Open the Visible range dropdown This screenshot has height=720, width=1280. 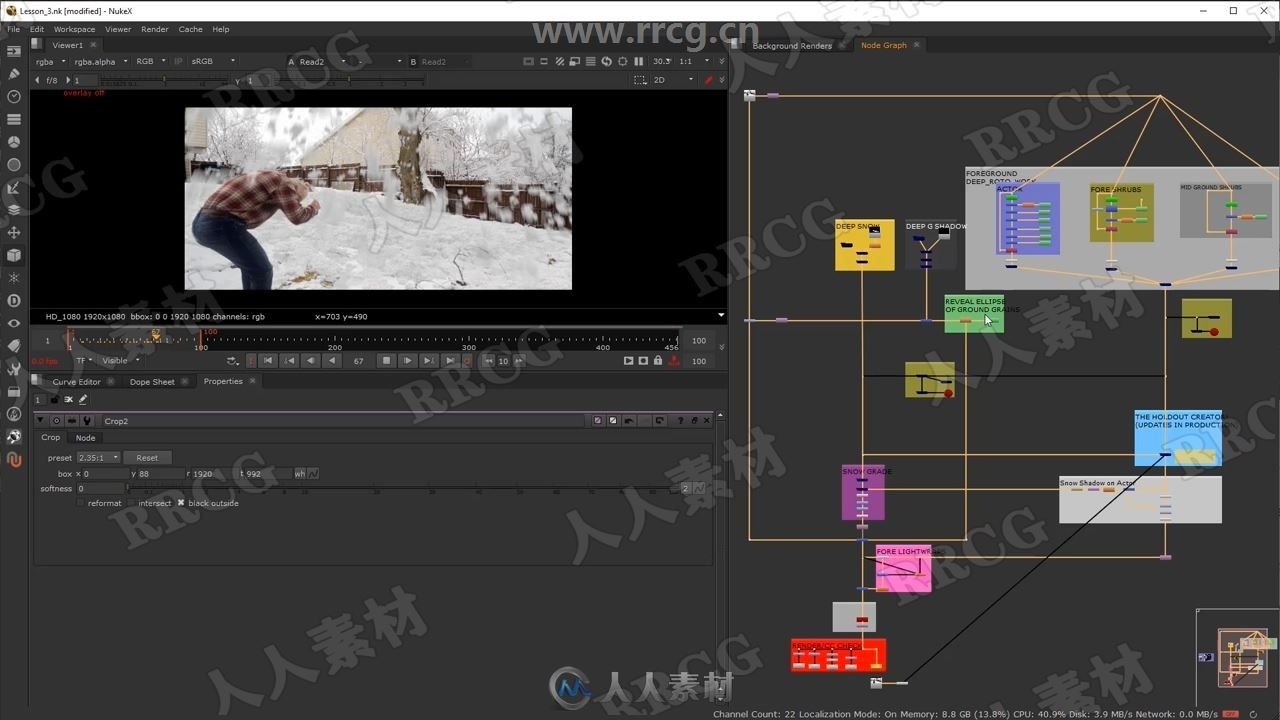point(120,360)
